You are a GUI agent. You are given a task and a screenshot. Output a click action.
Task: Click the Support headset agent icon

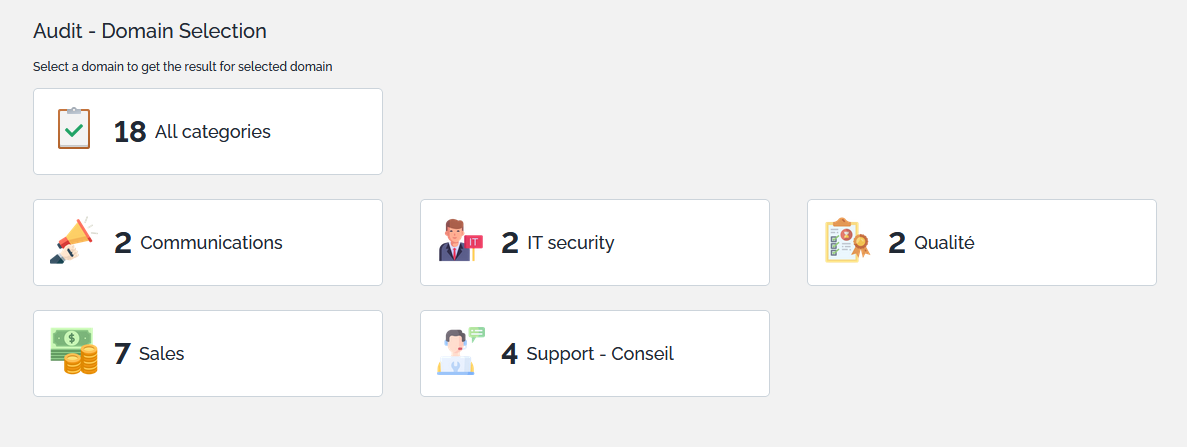coord(460,352)
